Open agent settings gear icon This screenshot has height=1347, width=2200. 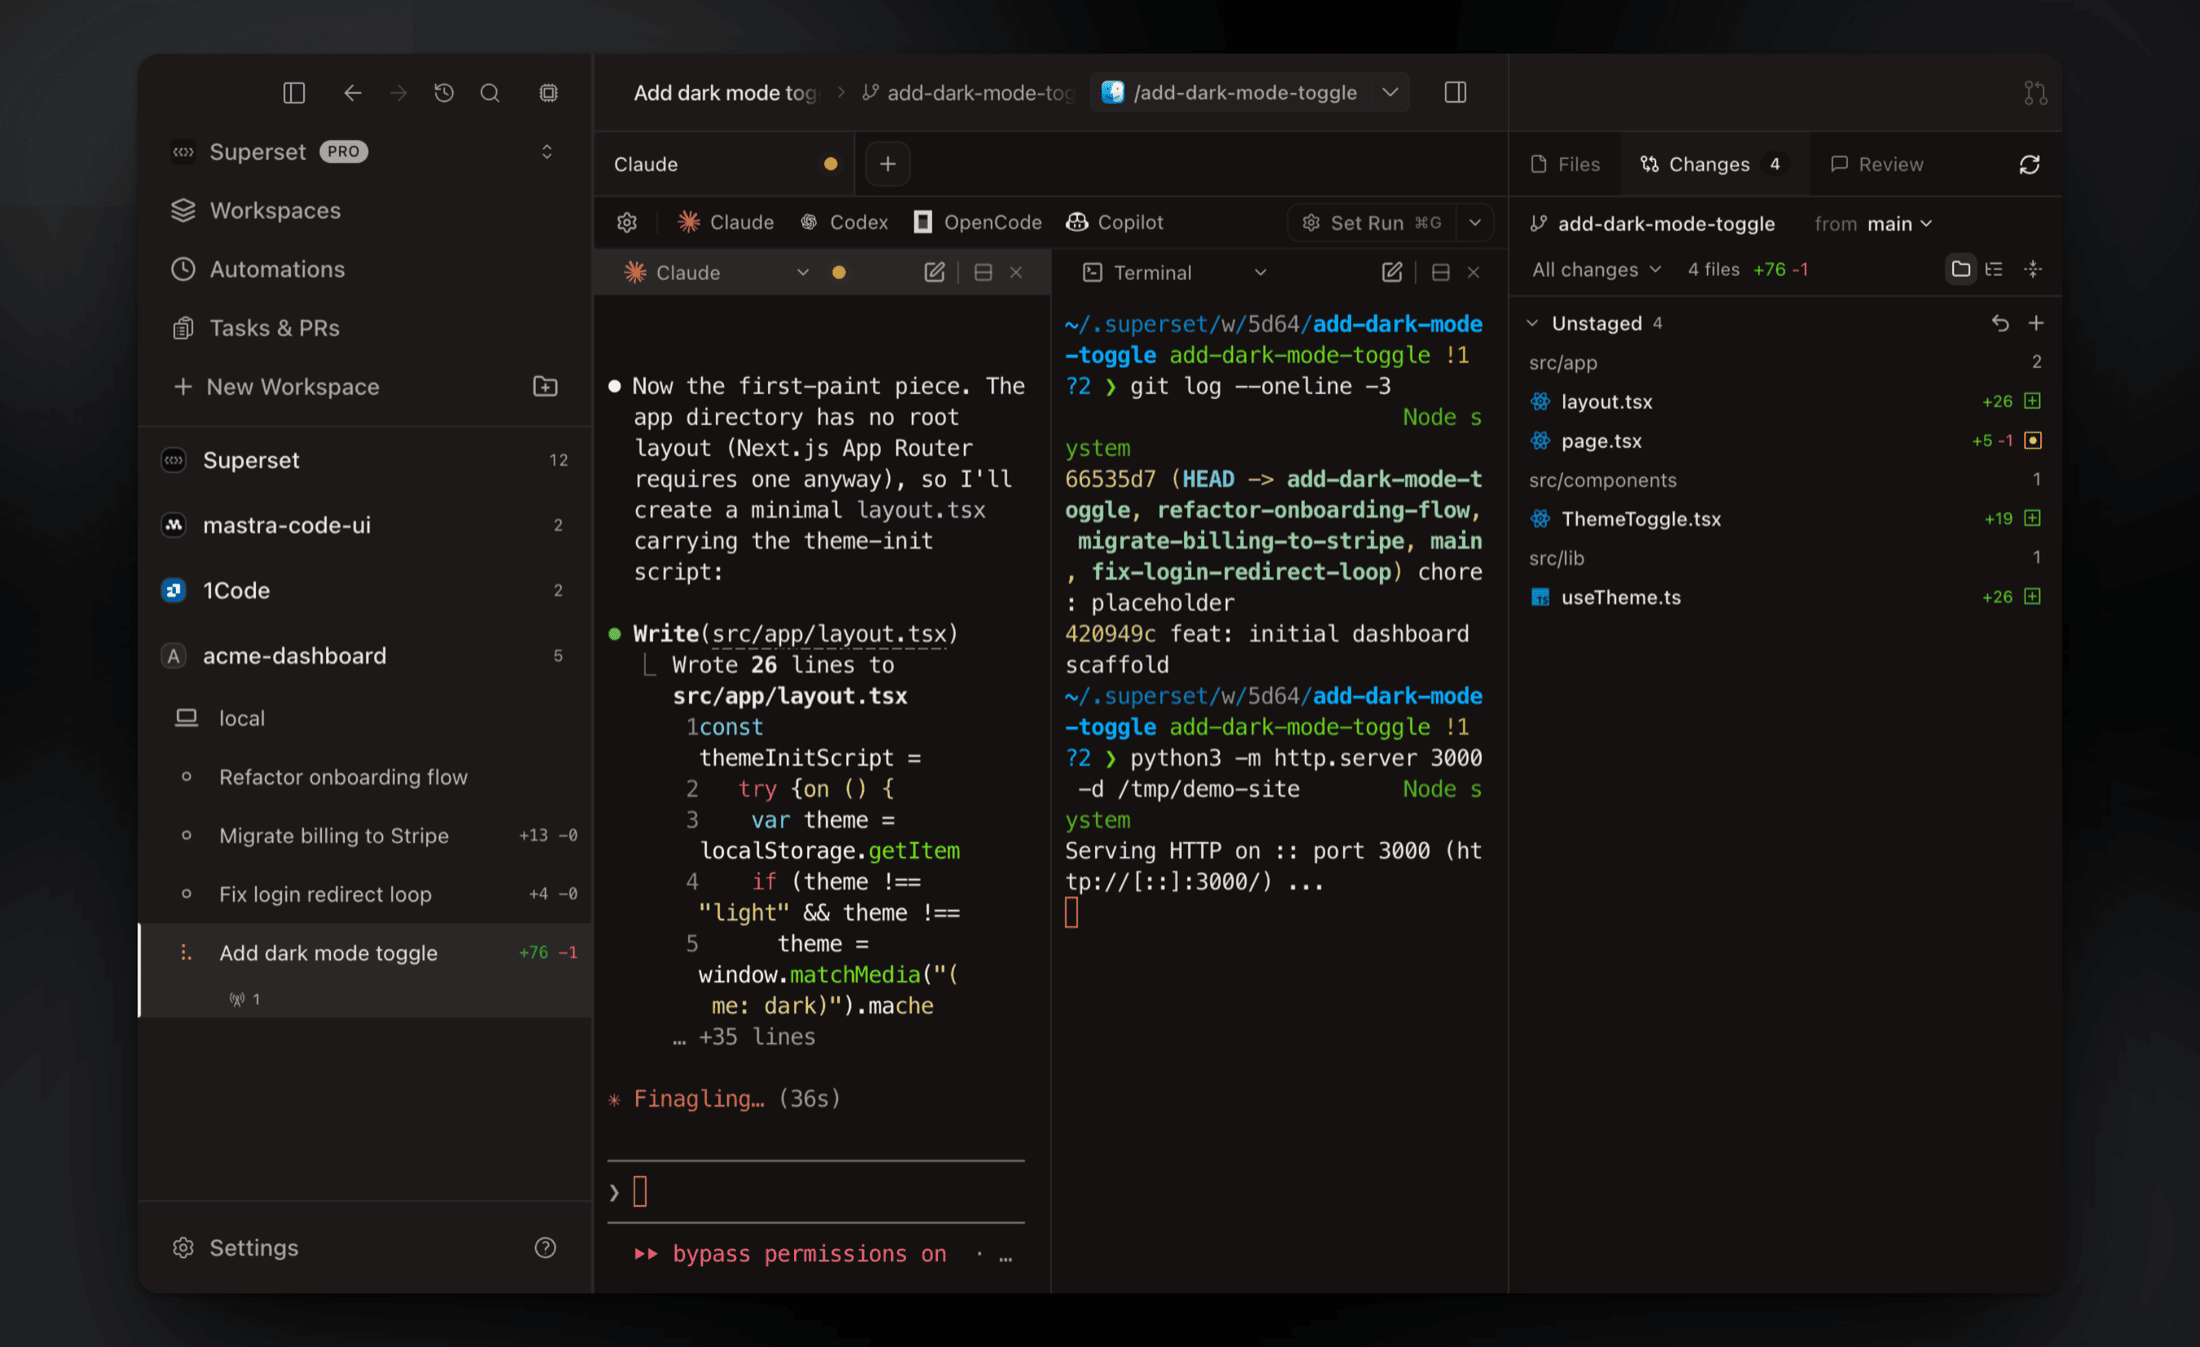pos(627,222)
